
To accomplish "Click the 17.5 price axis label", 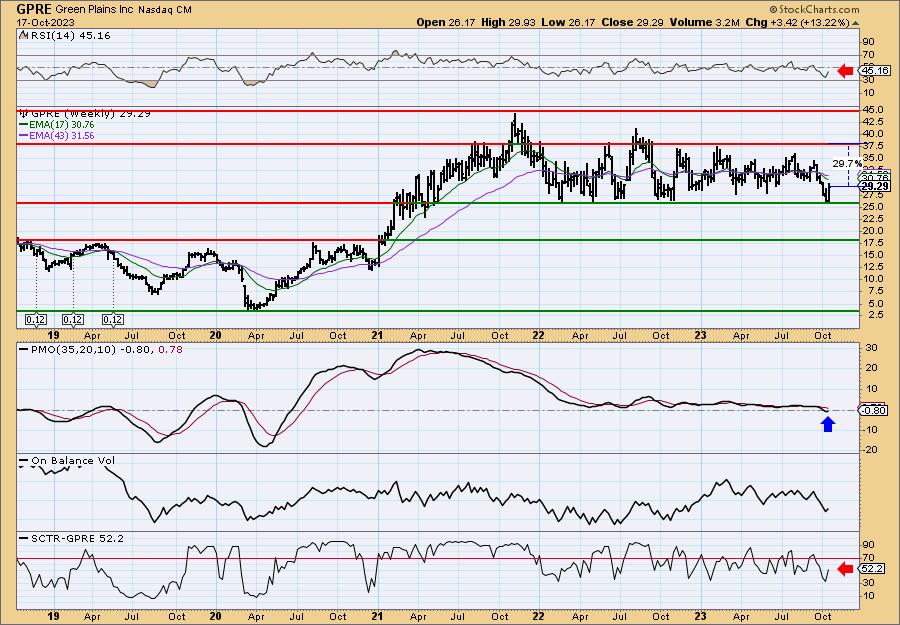I will tap(873, 242).
